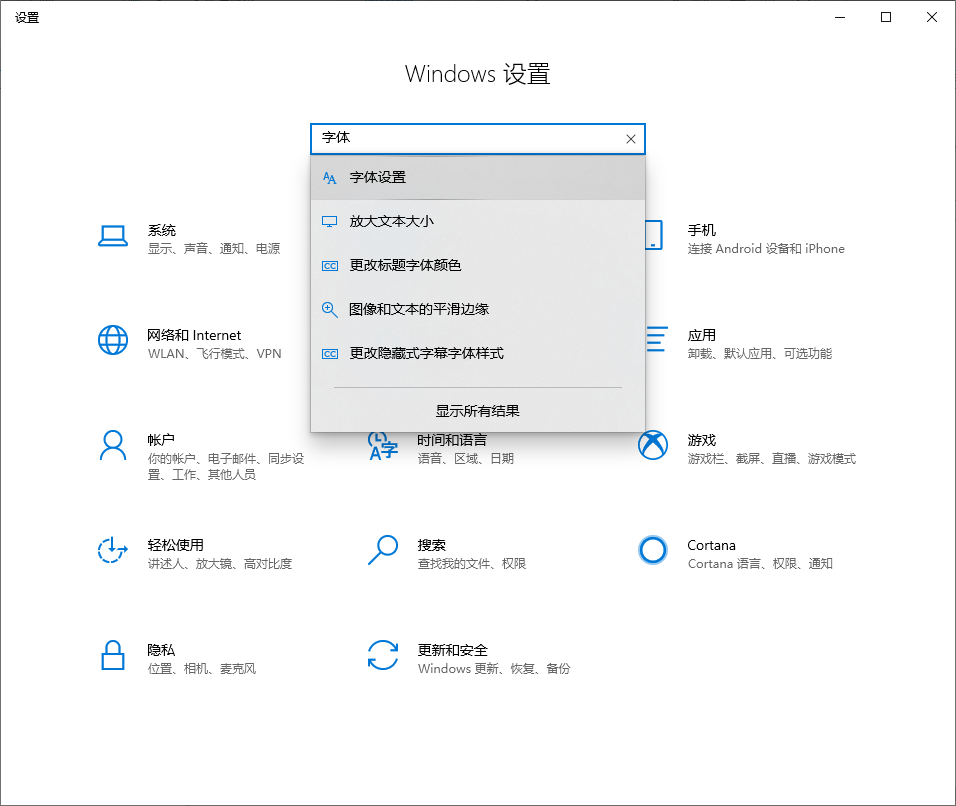Open the 帐户 settings category
956x806 pixels.
[162, 440]
